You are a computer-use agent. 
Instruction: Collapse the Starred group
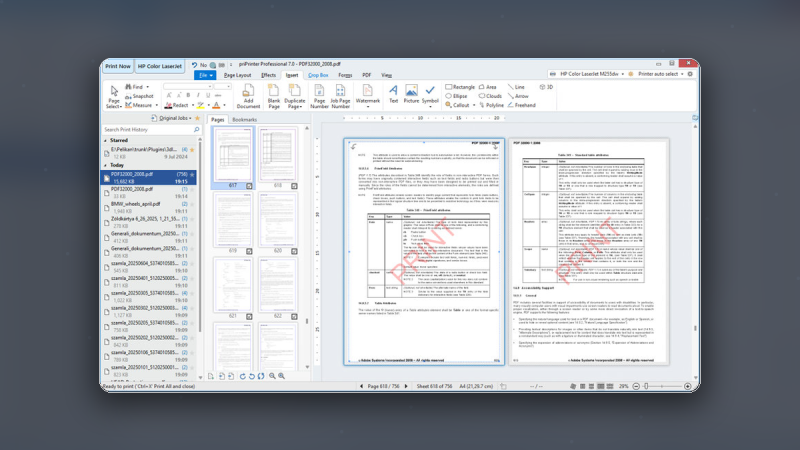(x=106, y=140)
